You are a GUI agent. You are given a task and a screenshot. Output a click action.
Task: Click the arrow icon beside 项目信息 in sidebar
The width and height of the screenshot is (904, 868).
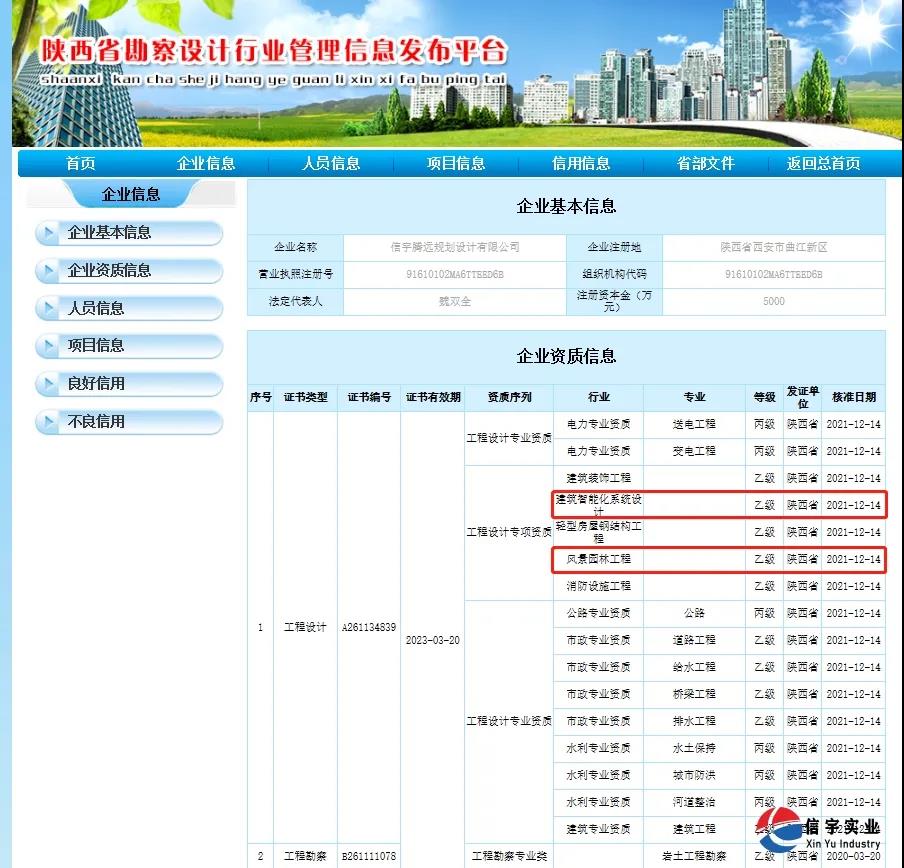coord(50,345)
